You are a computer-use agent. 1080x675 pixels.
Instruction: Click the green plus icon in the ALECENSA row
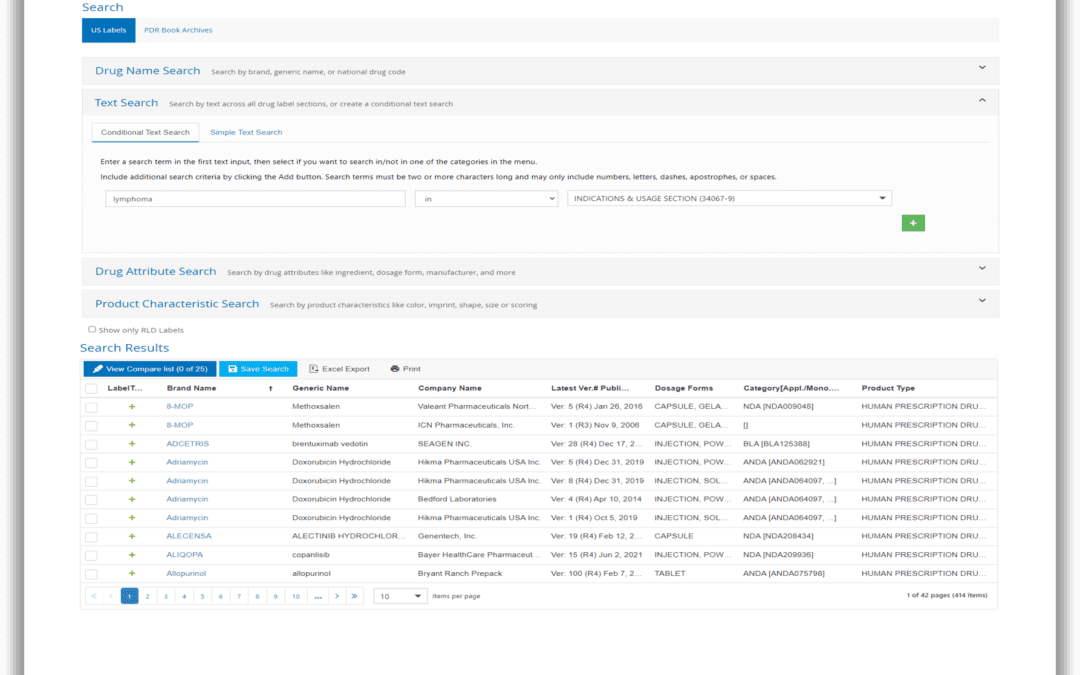[132, 536]
